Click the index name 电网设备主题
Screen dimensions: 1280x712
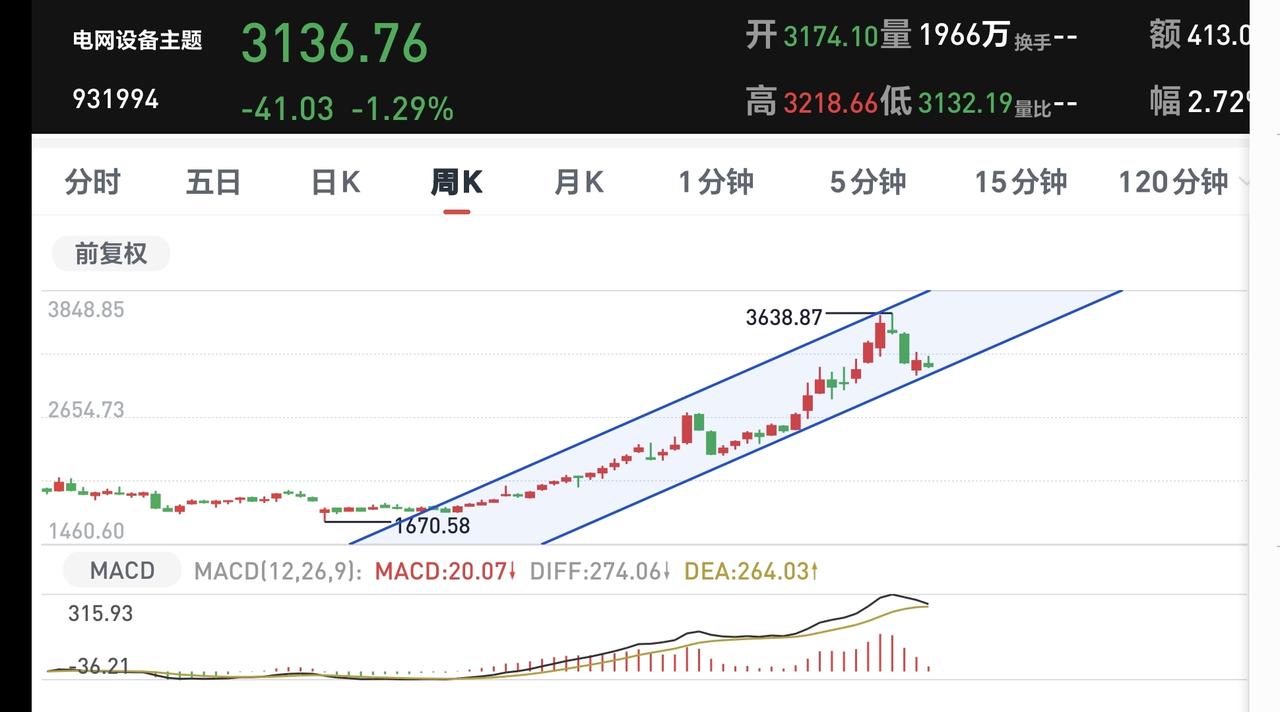(x=138, y=40)
